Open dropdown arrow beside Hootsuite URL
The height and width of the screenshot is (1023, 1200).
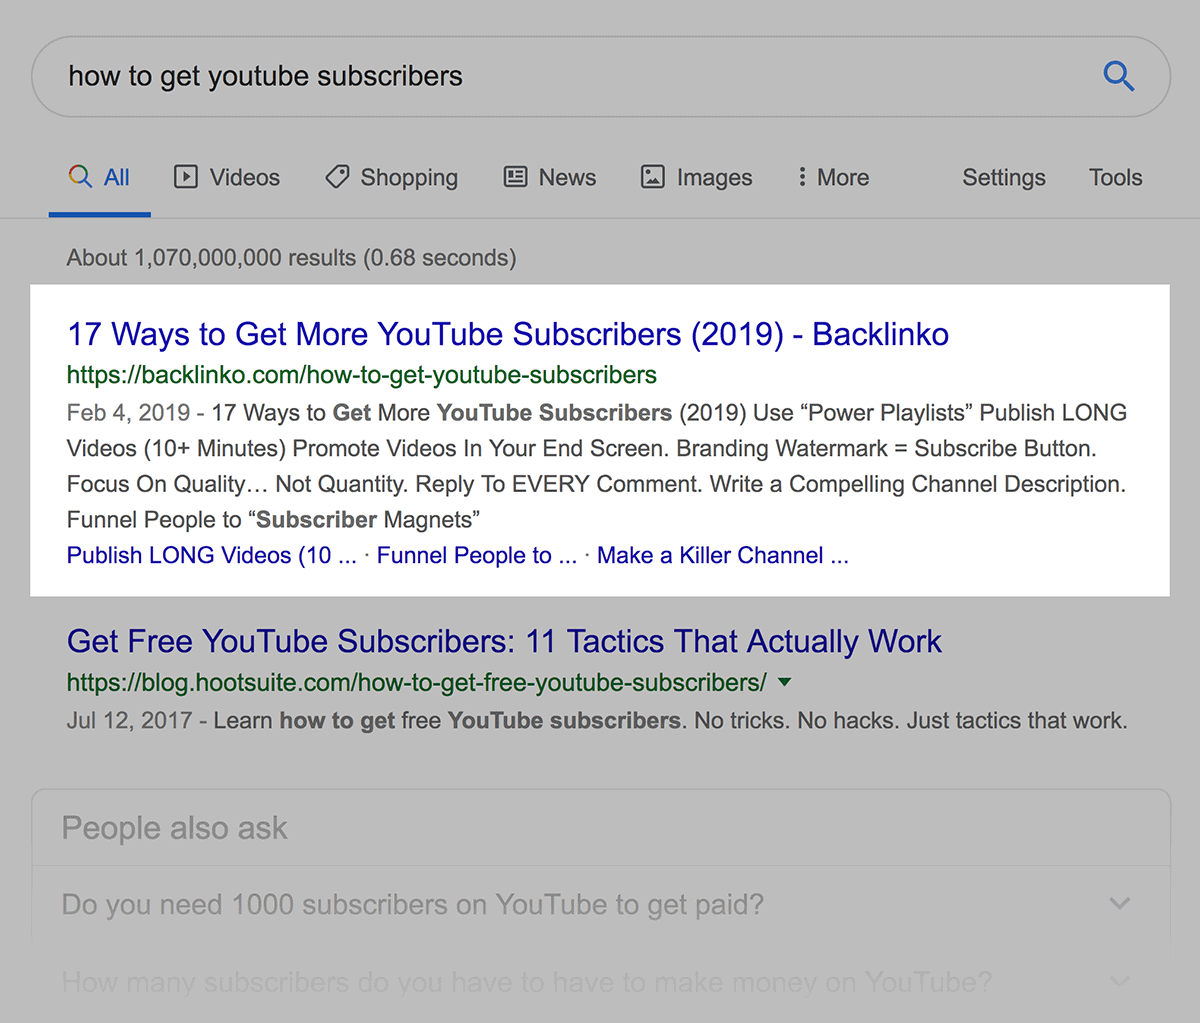(785, 682)
